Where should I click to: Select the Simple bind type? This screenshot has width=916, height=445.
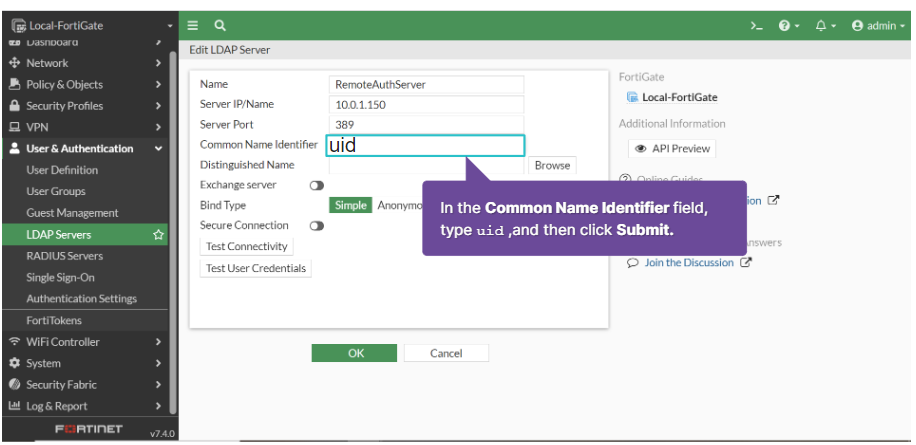click(351, 206)
